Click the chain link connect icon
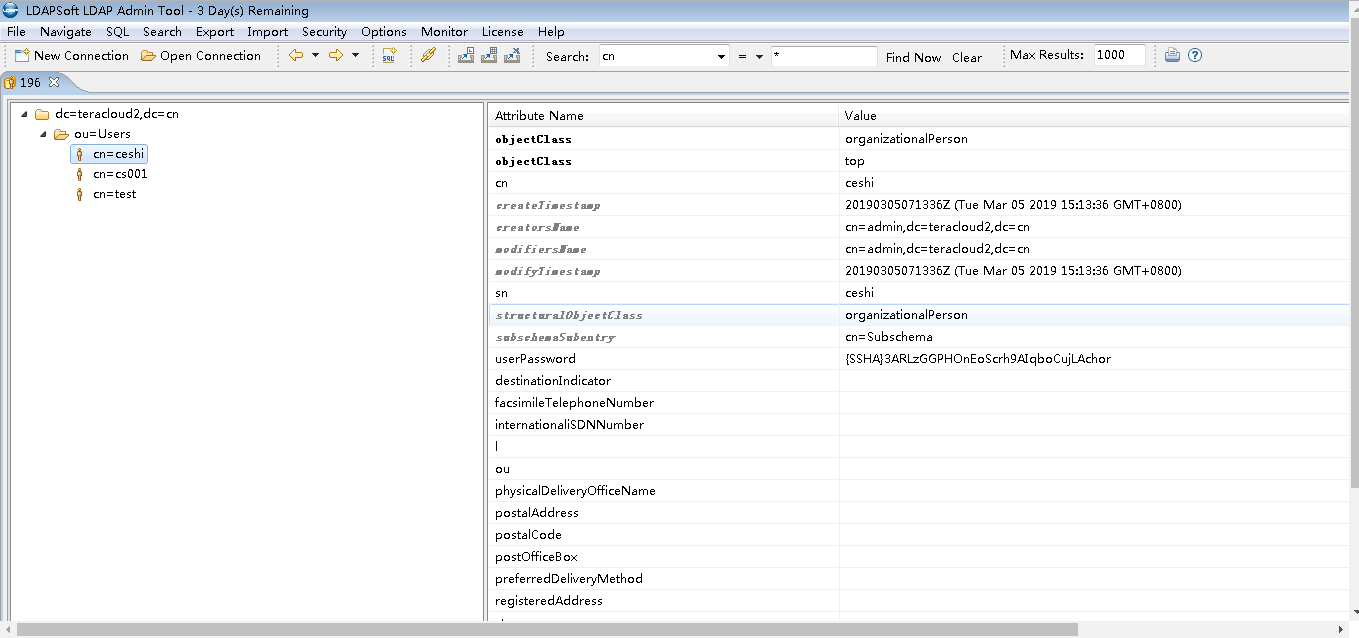This screenshot has height=638, width=1359. pyautogui.click(x=428, y=56)
